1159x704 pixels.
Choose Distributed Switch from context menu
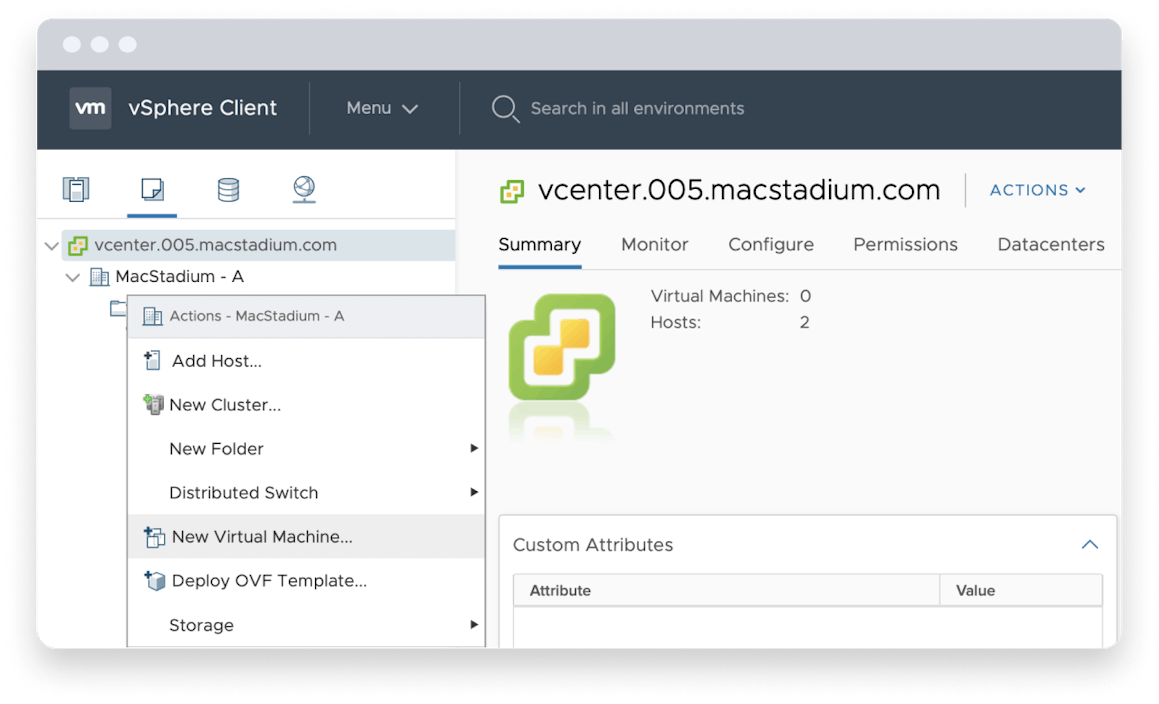click(x=306, y=493)
